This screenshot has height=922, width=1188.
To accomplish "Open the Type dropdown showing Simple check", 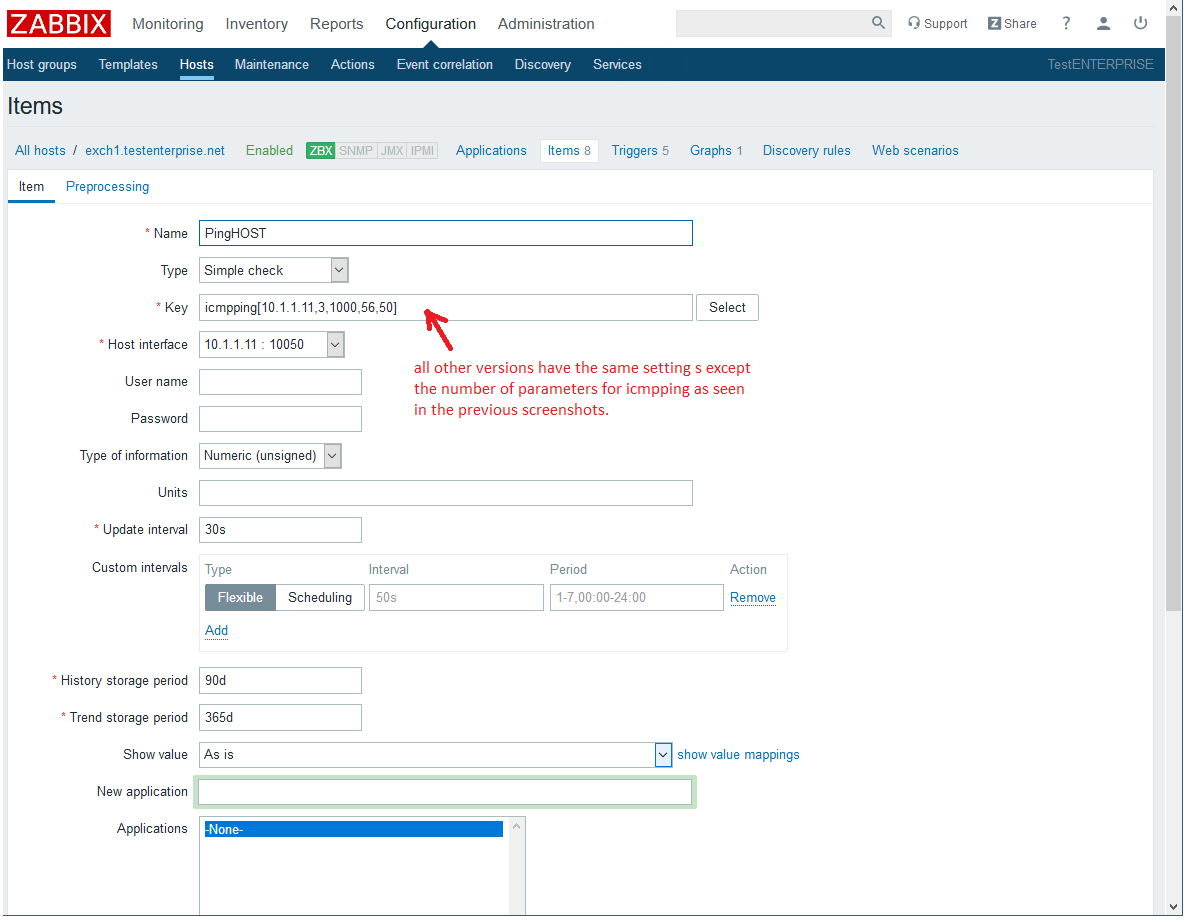I will (x=274, y=270).
